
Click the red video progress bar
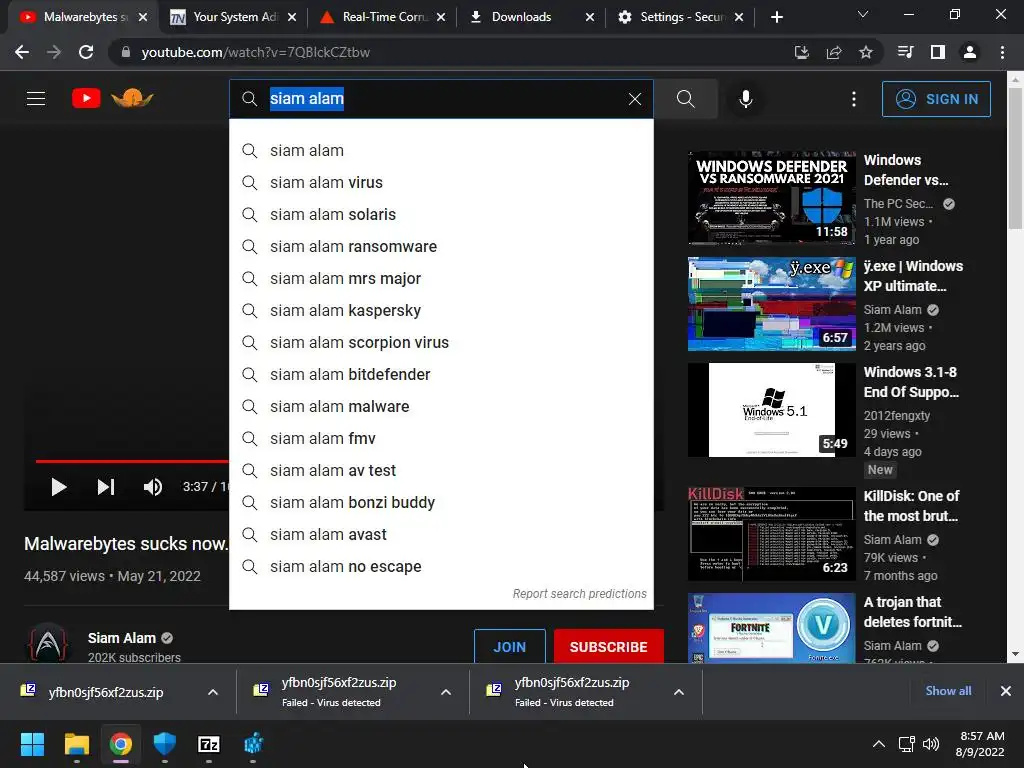click(132, 461)
